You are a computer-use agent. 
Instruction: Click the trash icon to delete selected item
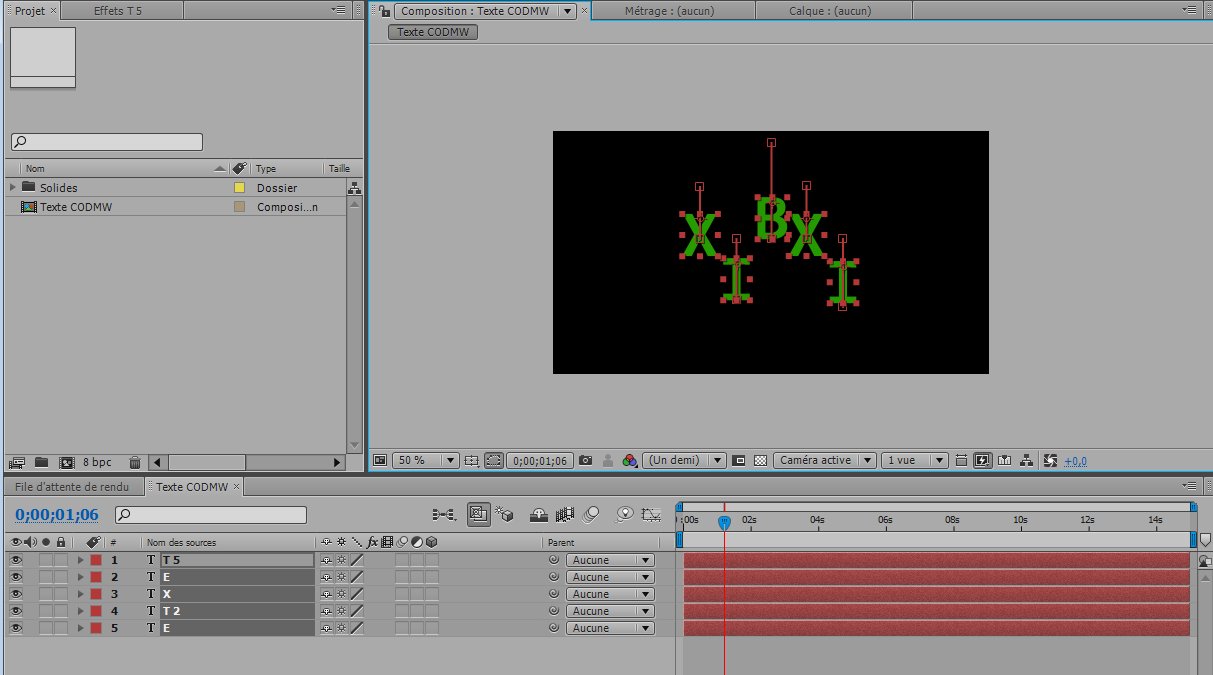[135, 462]
